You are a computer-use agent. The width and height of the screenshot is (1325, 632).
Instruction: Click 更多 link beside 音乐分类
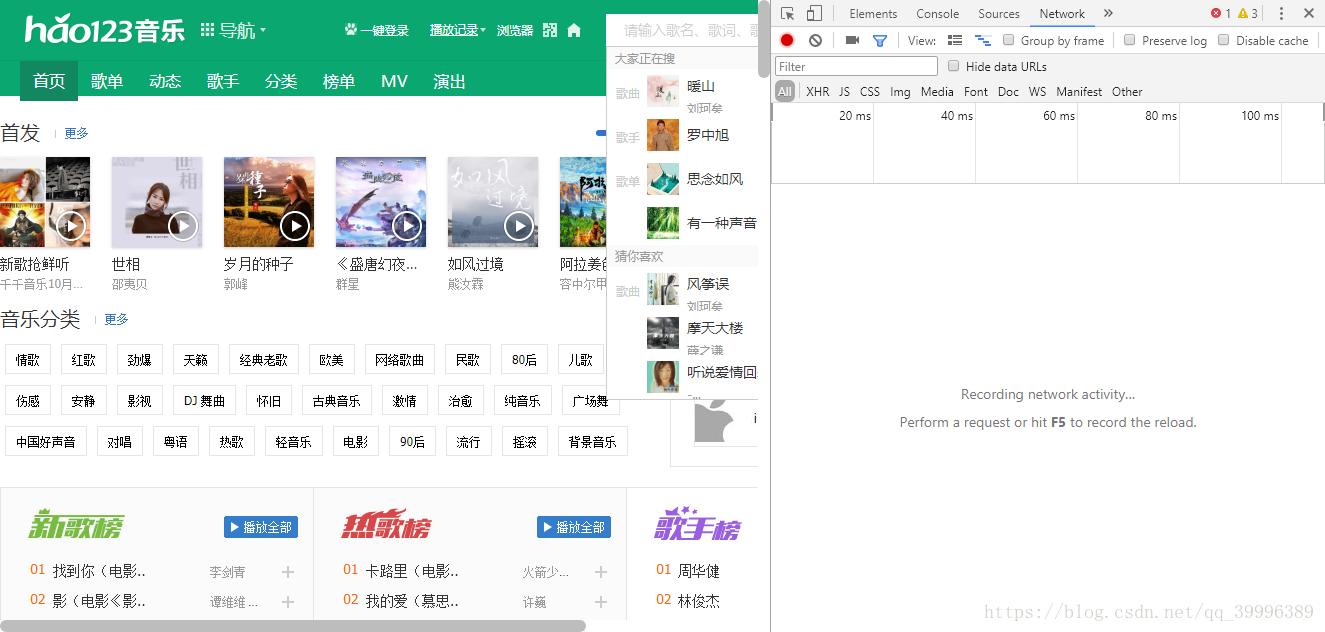(116, 319)
